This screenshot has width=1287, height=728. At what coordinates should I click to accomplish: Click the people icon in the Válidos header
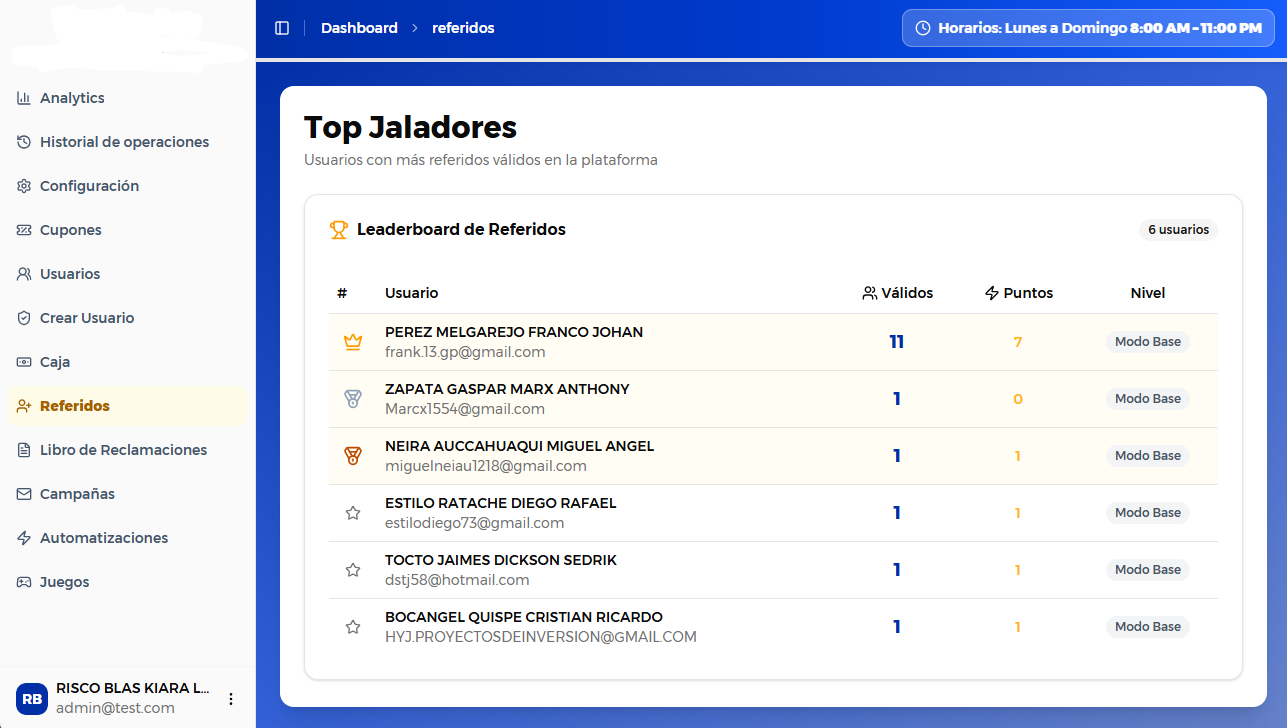[x=869, y=293]
